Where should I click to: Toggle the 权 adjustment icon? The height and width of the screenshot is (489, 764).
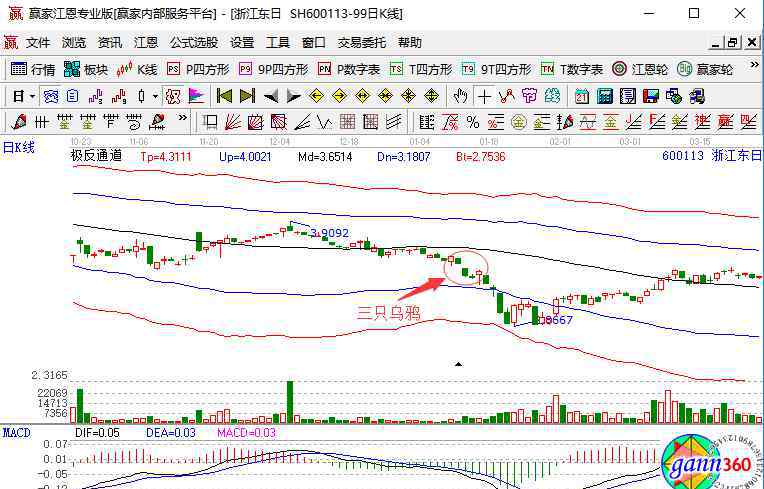173,96
